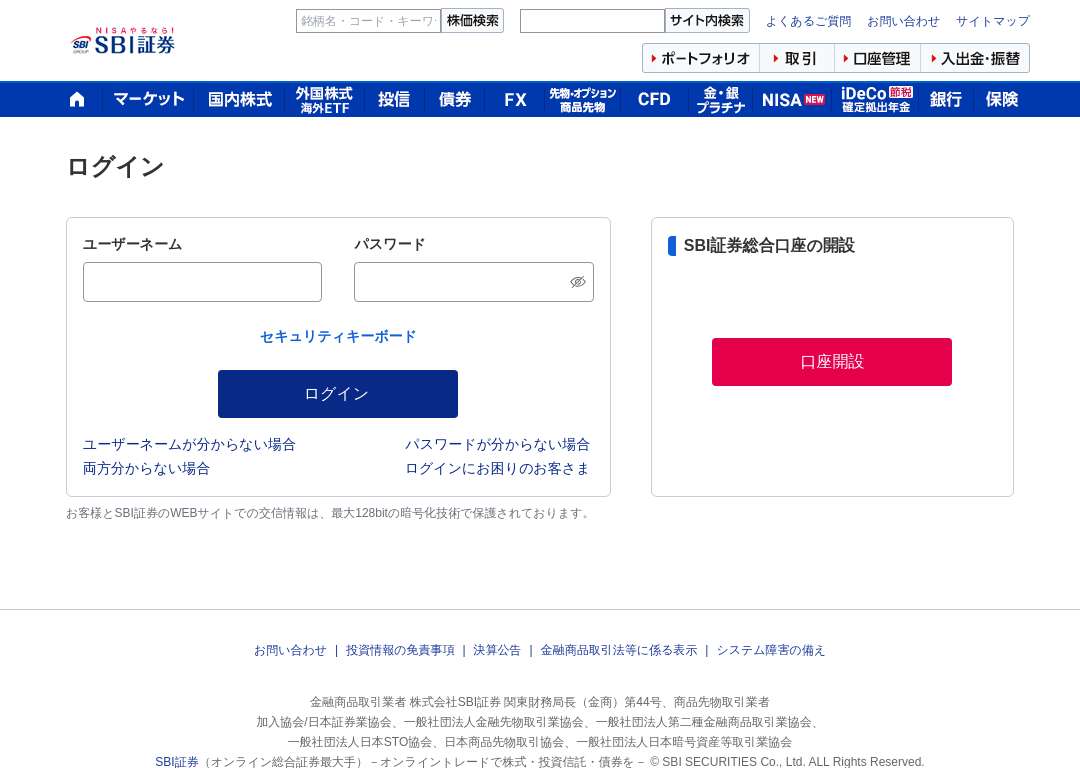Open サイトマップ link
The width and height of the screenshot is (1080, 768).
(x=993, y=21)
